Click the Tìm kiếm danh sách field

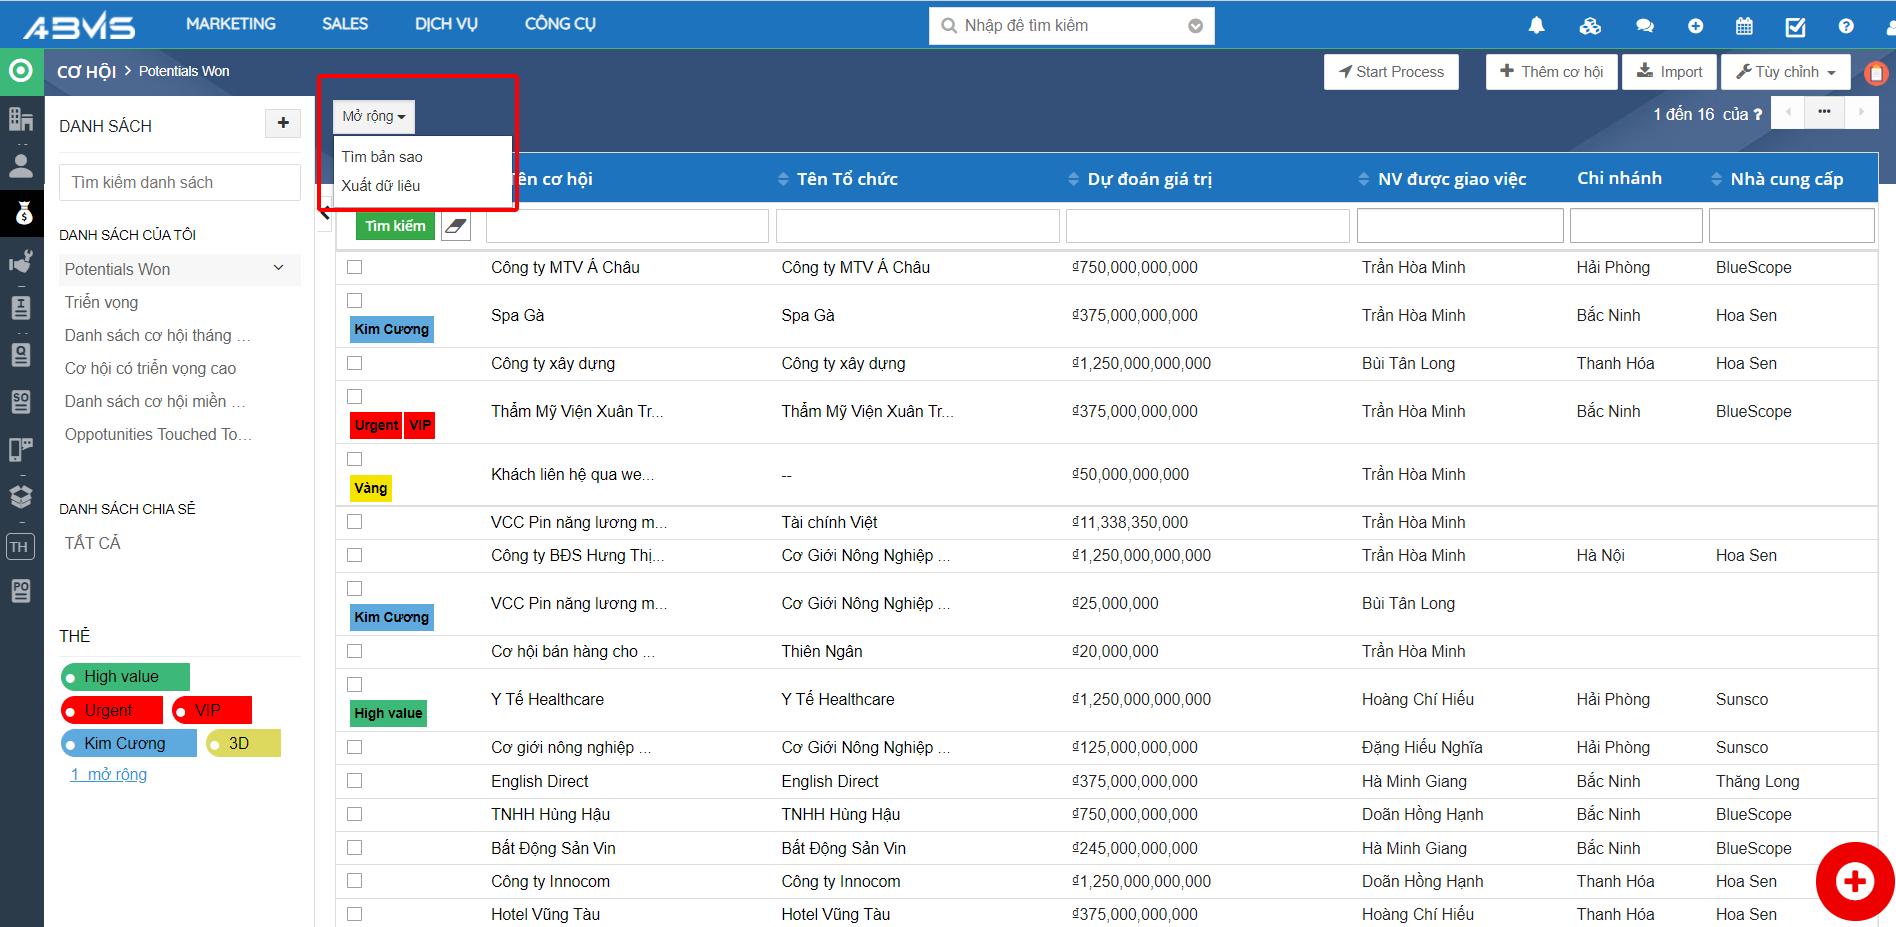tap(180, 182)
